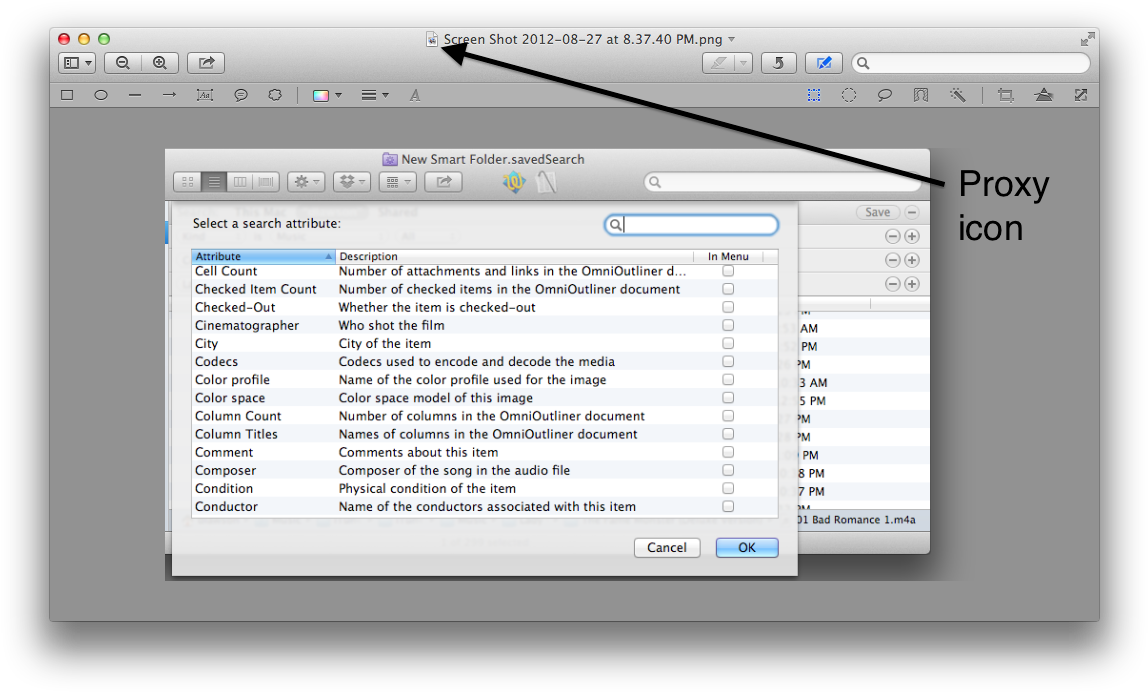This screenshot has height=692, width=1148.
Task: Enable In Menu for the Composer attribute
Action: 728,470
